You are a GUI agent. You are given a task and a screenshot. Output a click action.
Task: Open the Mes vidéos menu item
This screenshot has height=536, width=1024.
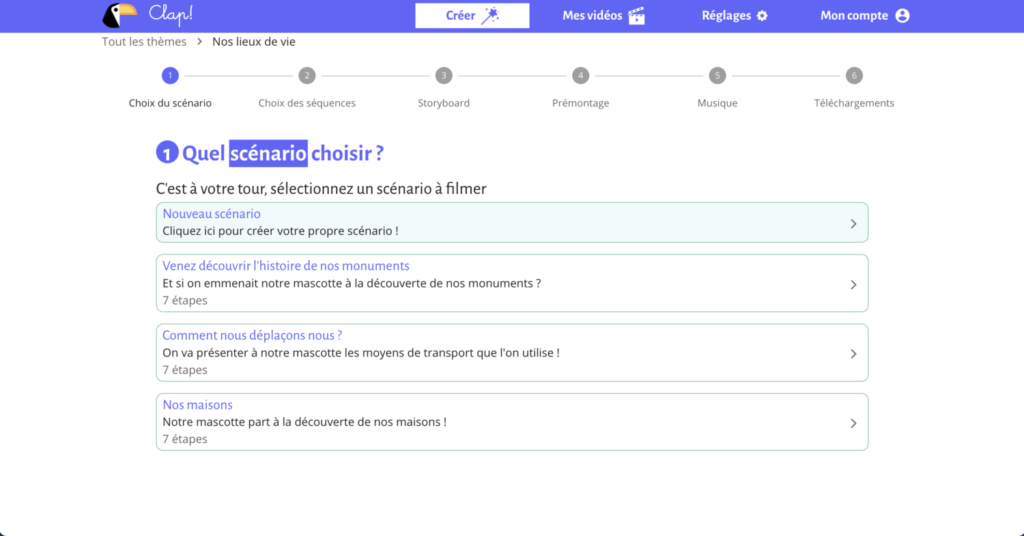pyautogui.click(x=592, y=16)
